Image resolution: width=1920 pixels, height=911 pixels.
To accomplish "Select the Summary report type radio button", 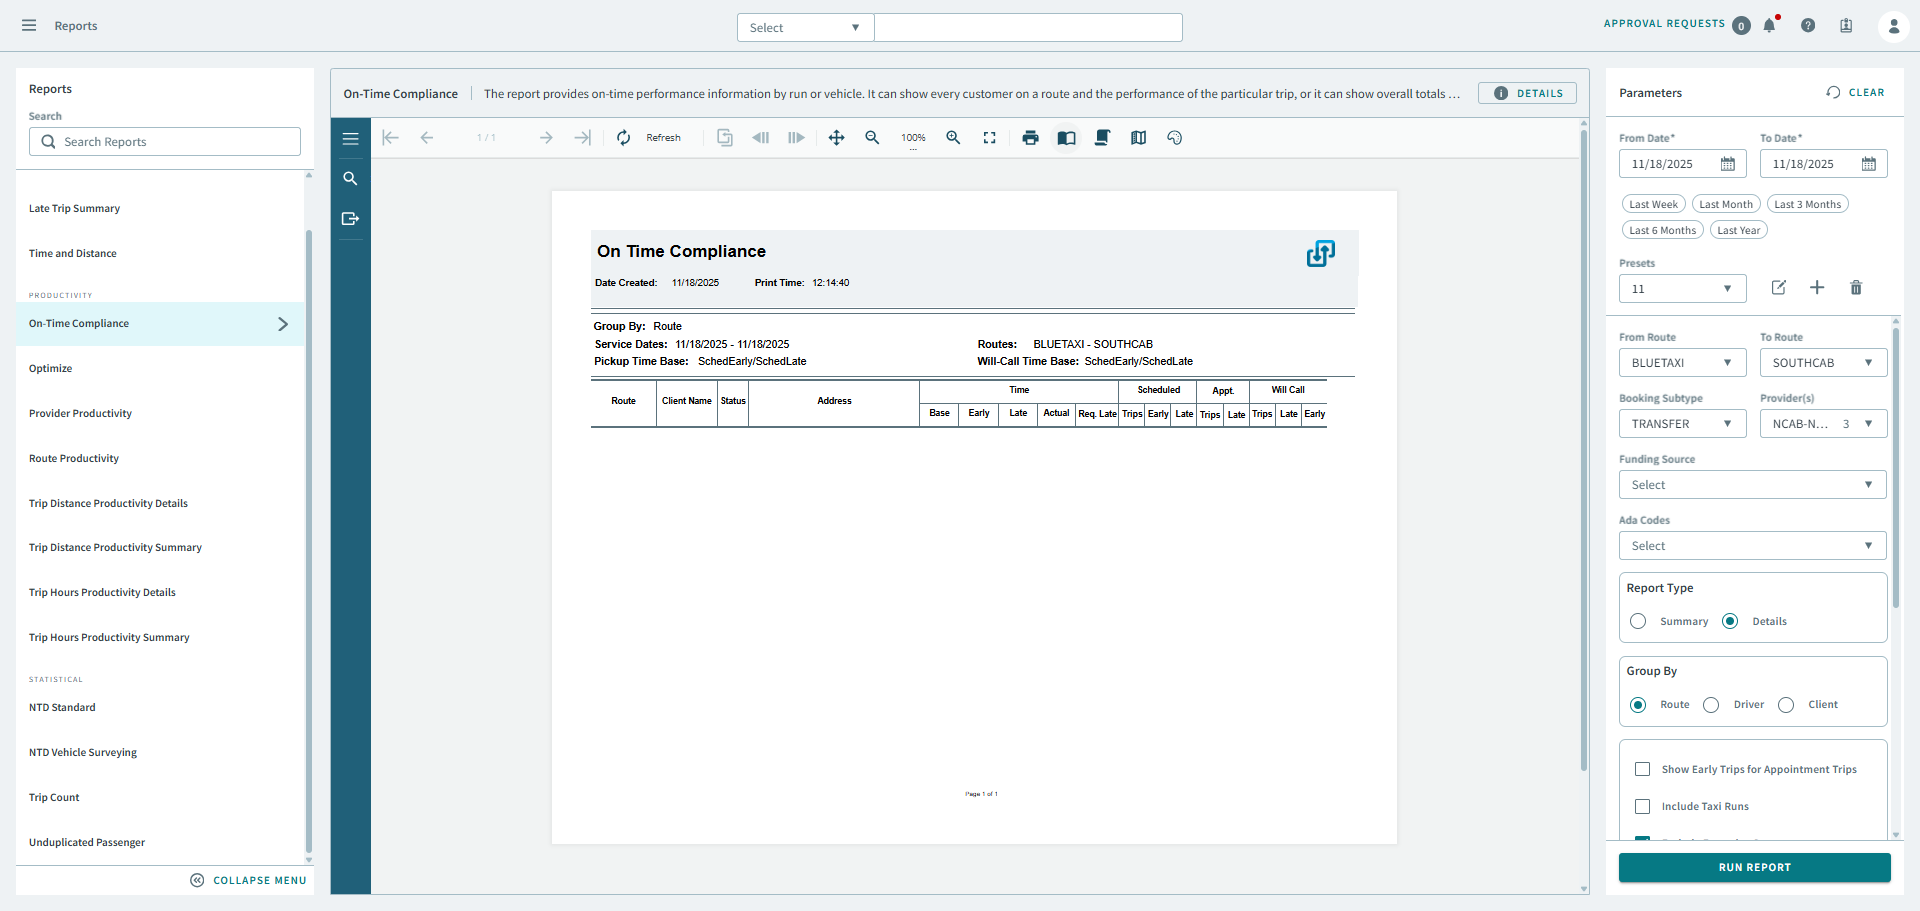I will pyautogui.click(x=1638, y=621).
